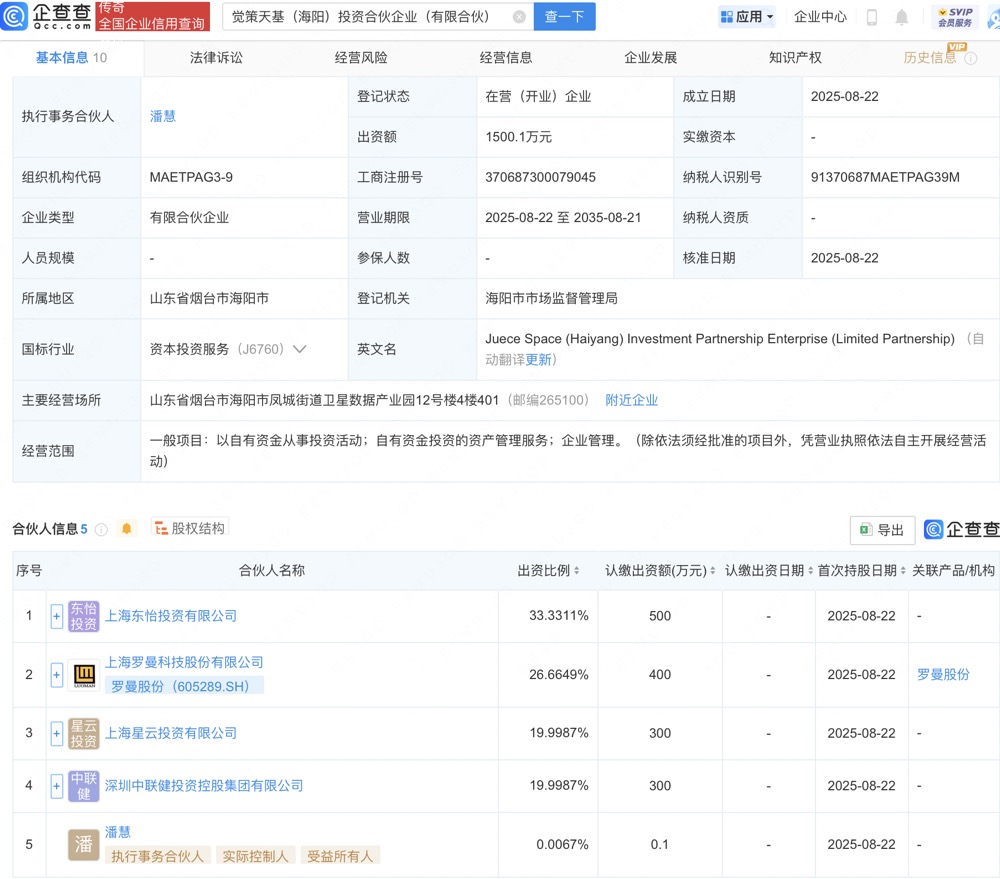Select 海阳市市场监督管理局 cell

point(551,299)
